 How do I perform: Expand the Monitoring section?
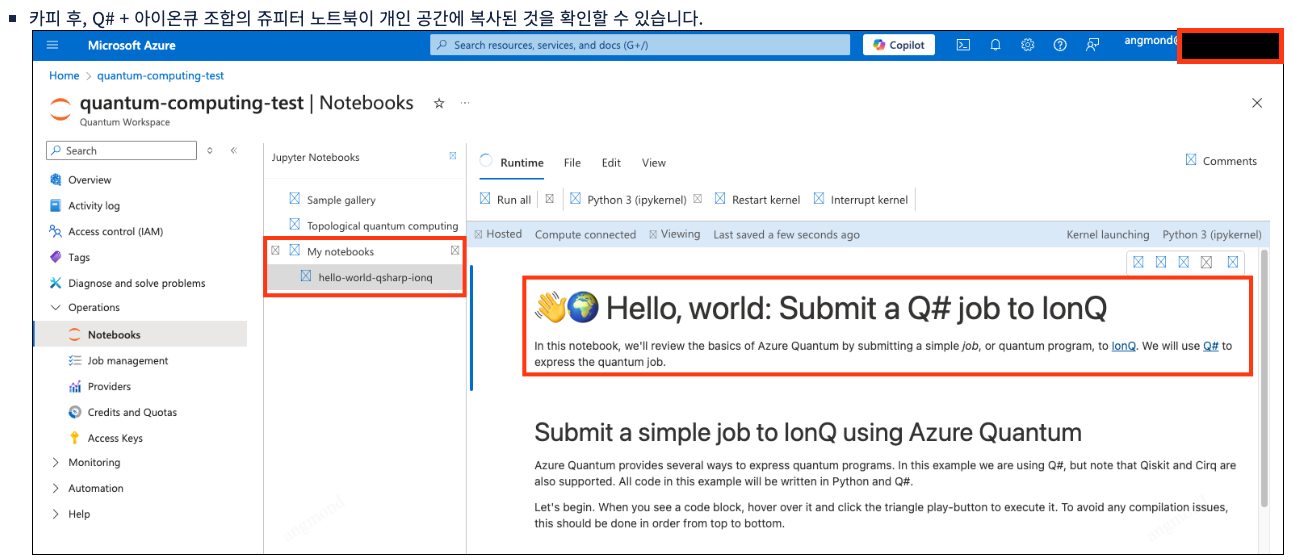click(x=55, y=463)
